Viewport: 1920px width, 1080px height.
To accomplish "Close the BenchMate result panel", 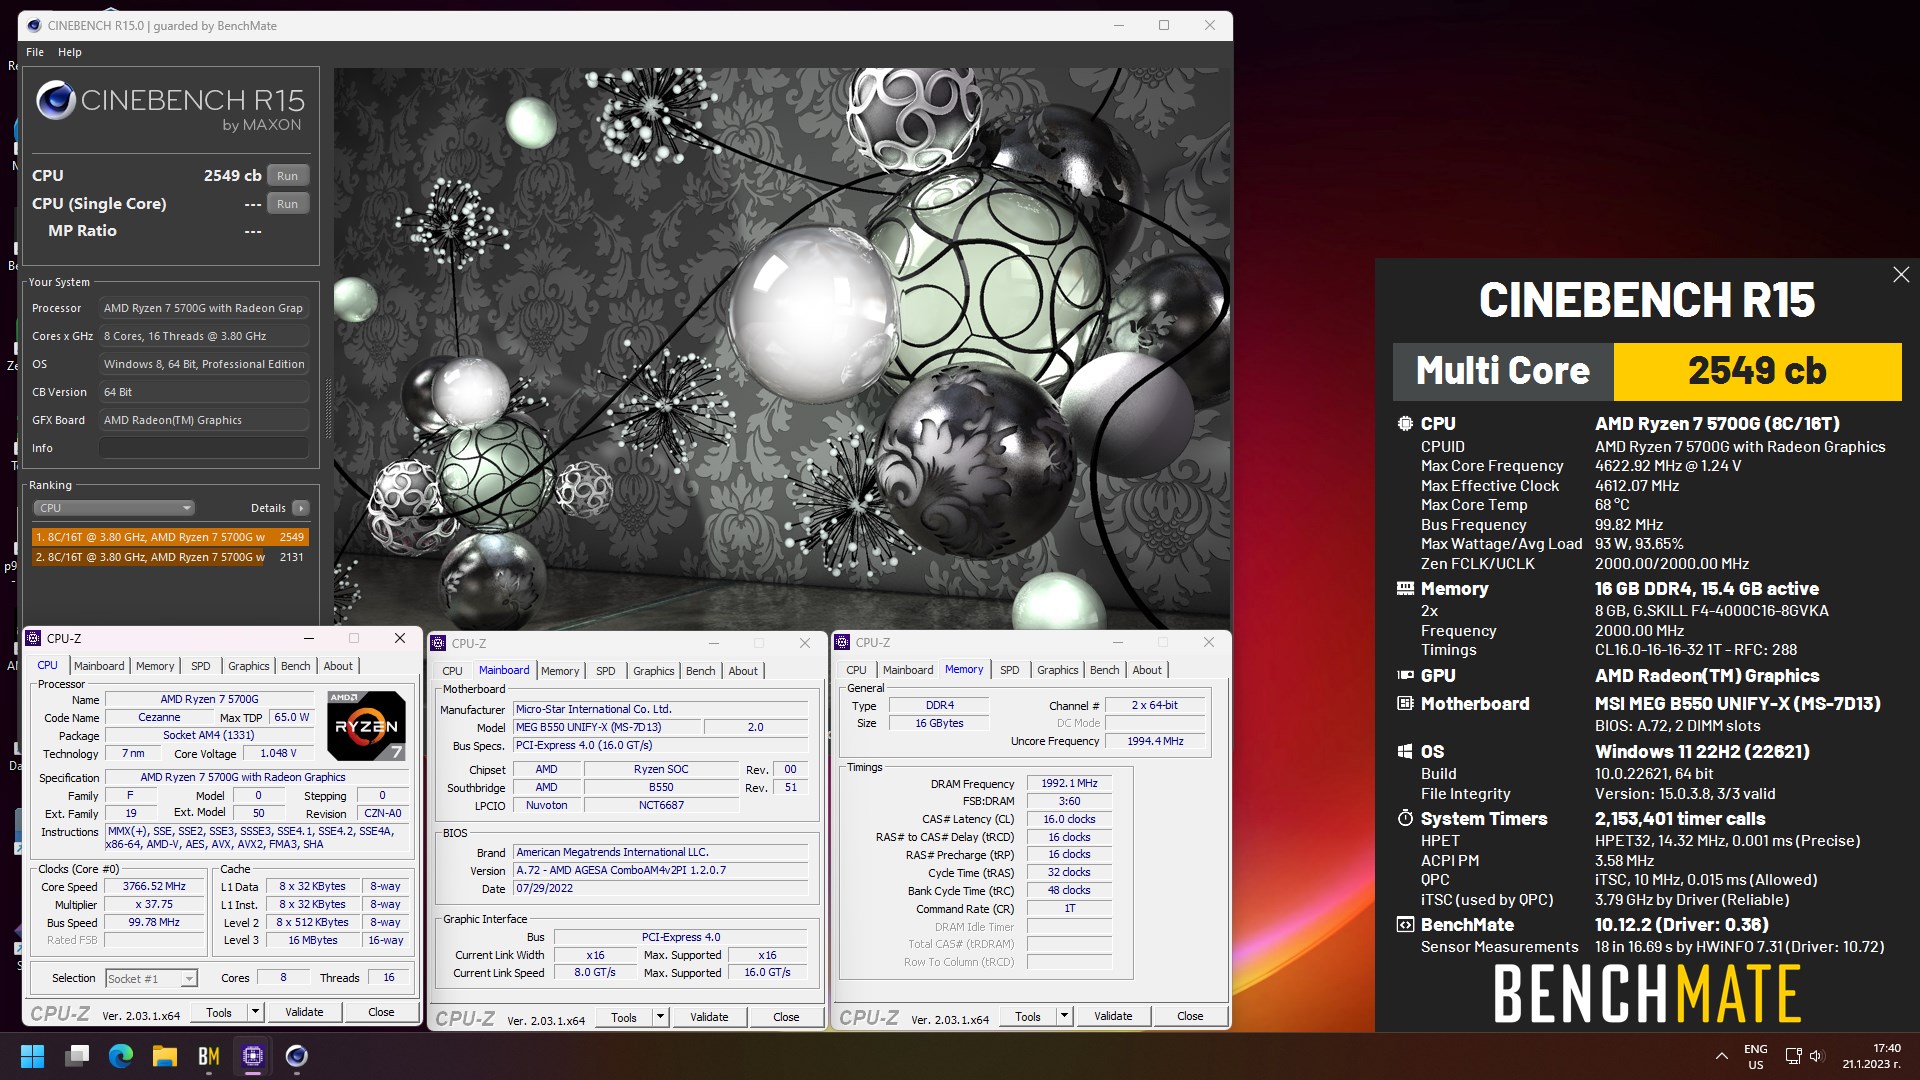I will click(1901, 275).
